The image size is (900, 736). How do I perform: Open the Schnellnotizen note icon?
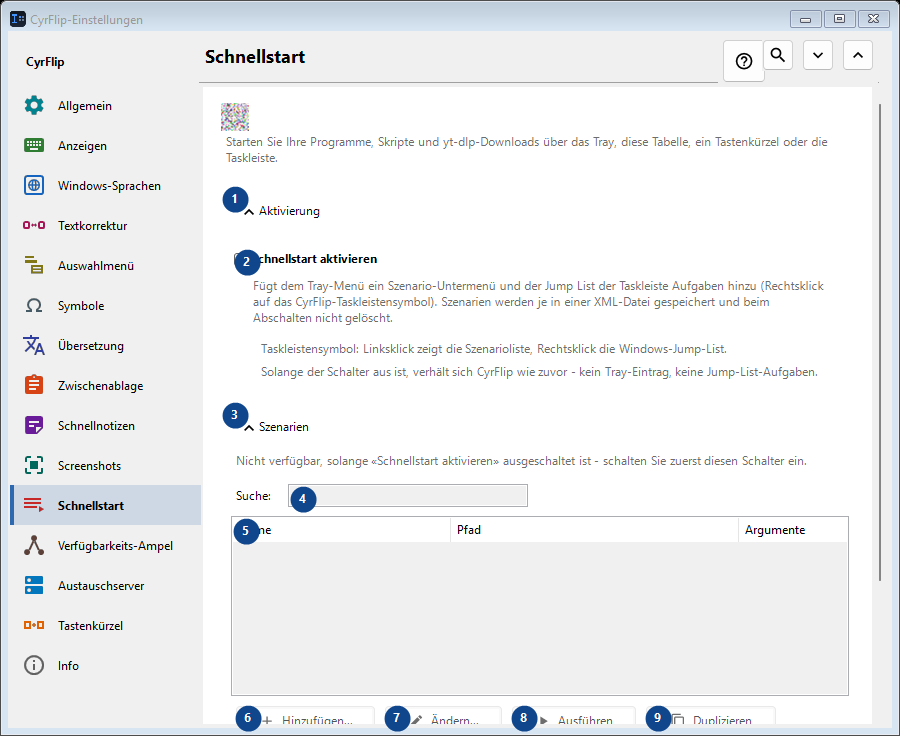pos(34,425)
